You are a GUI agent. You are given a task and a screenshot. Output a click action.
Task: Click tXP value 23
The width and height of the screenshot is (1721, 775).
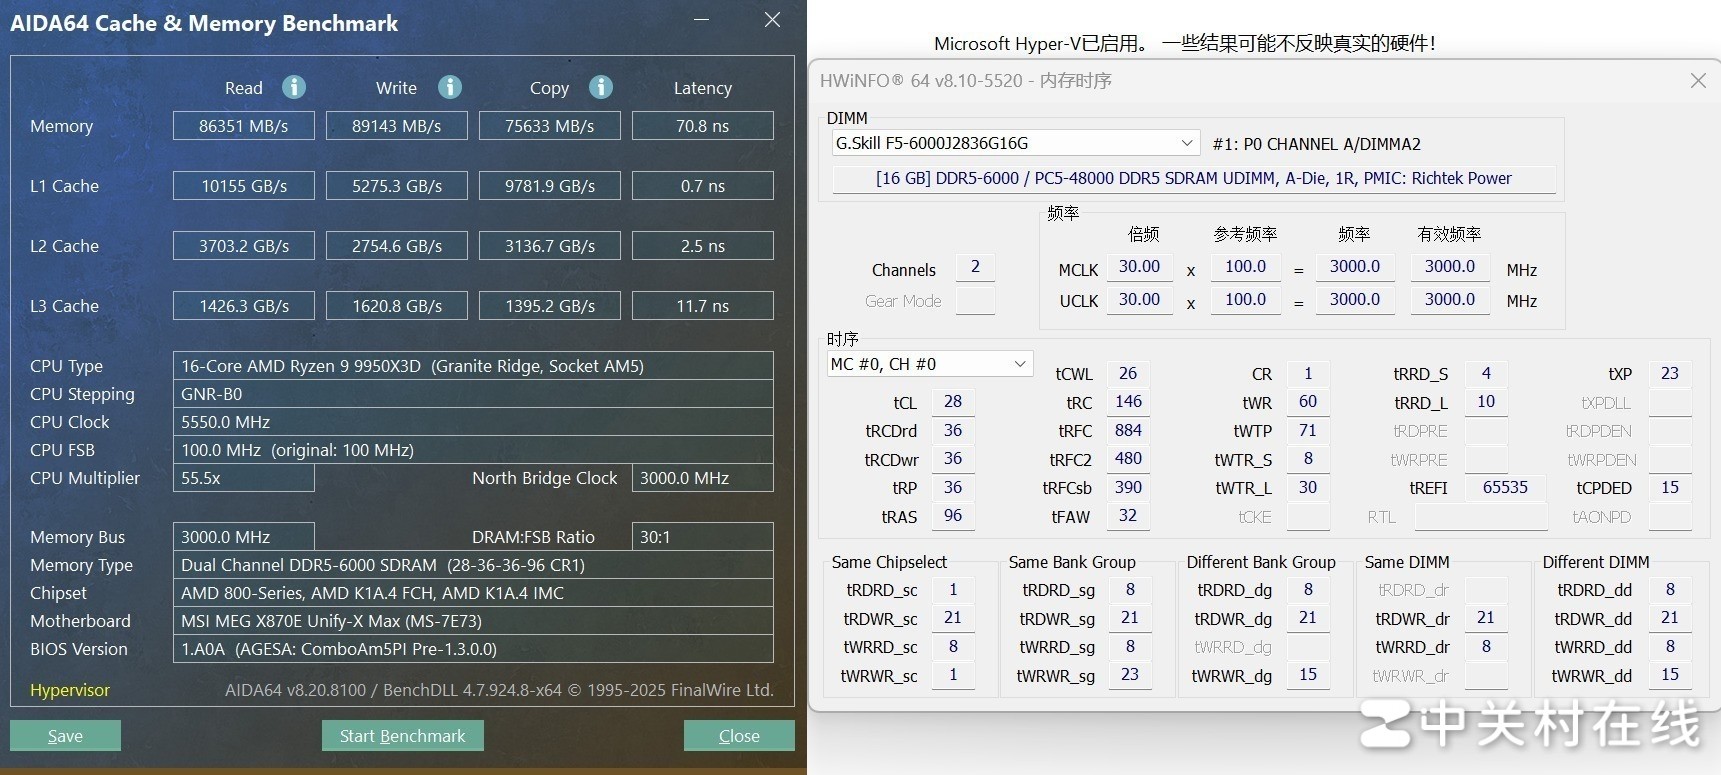1670,374
